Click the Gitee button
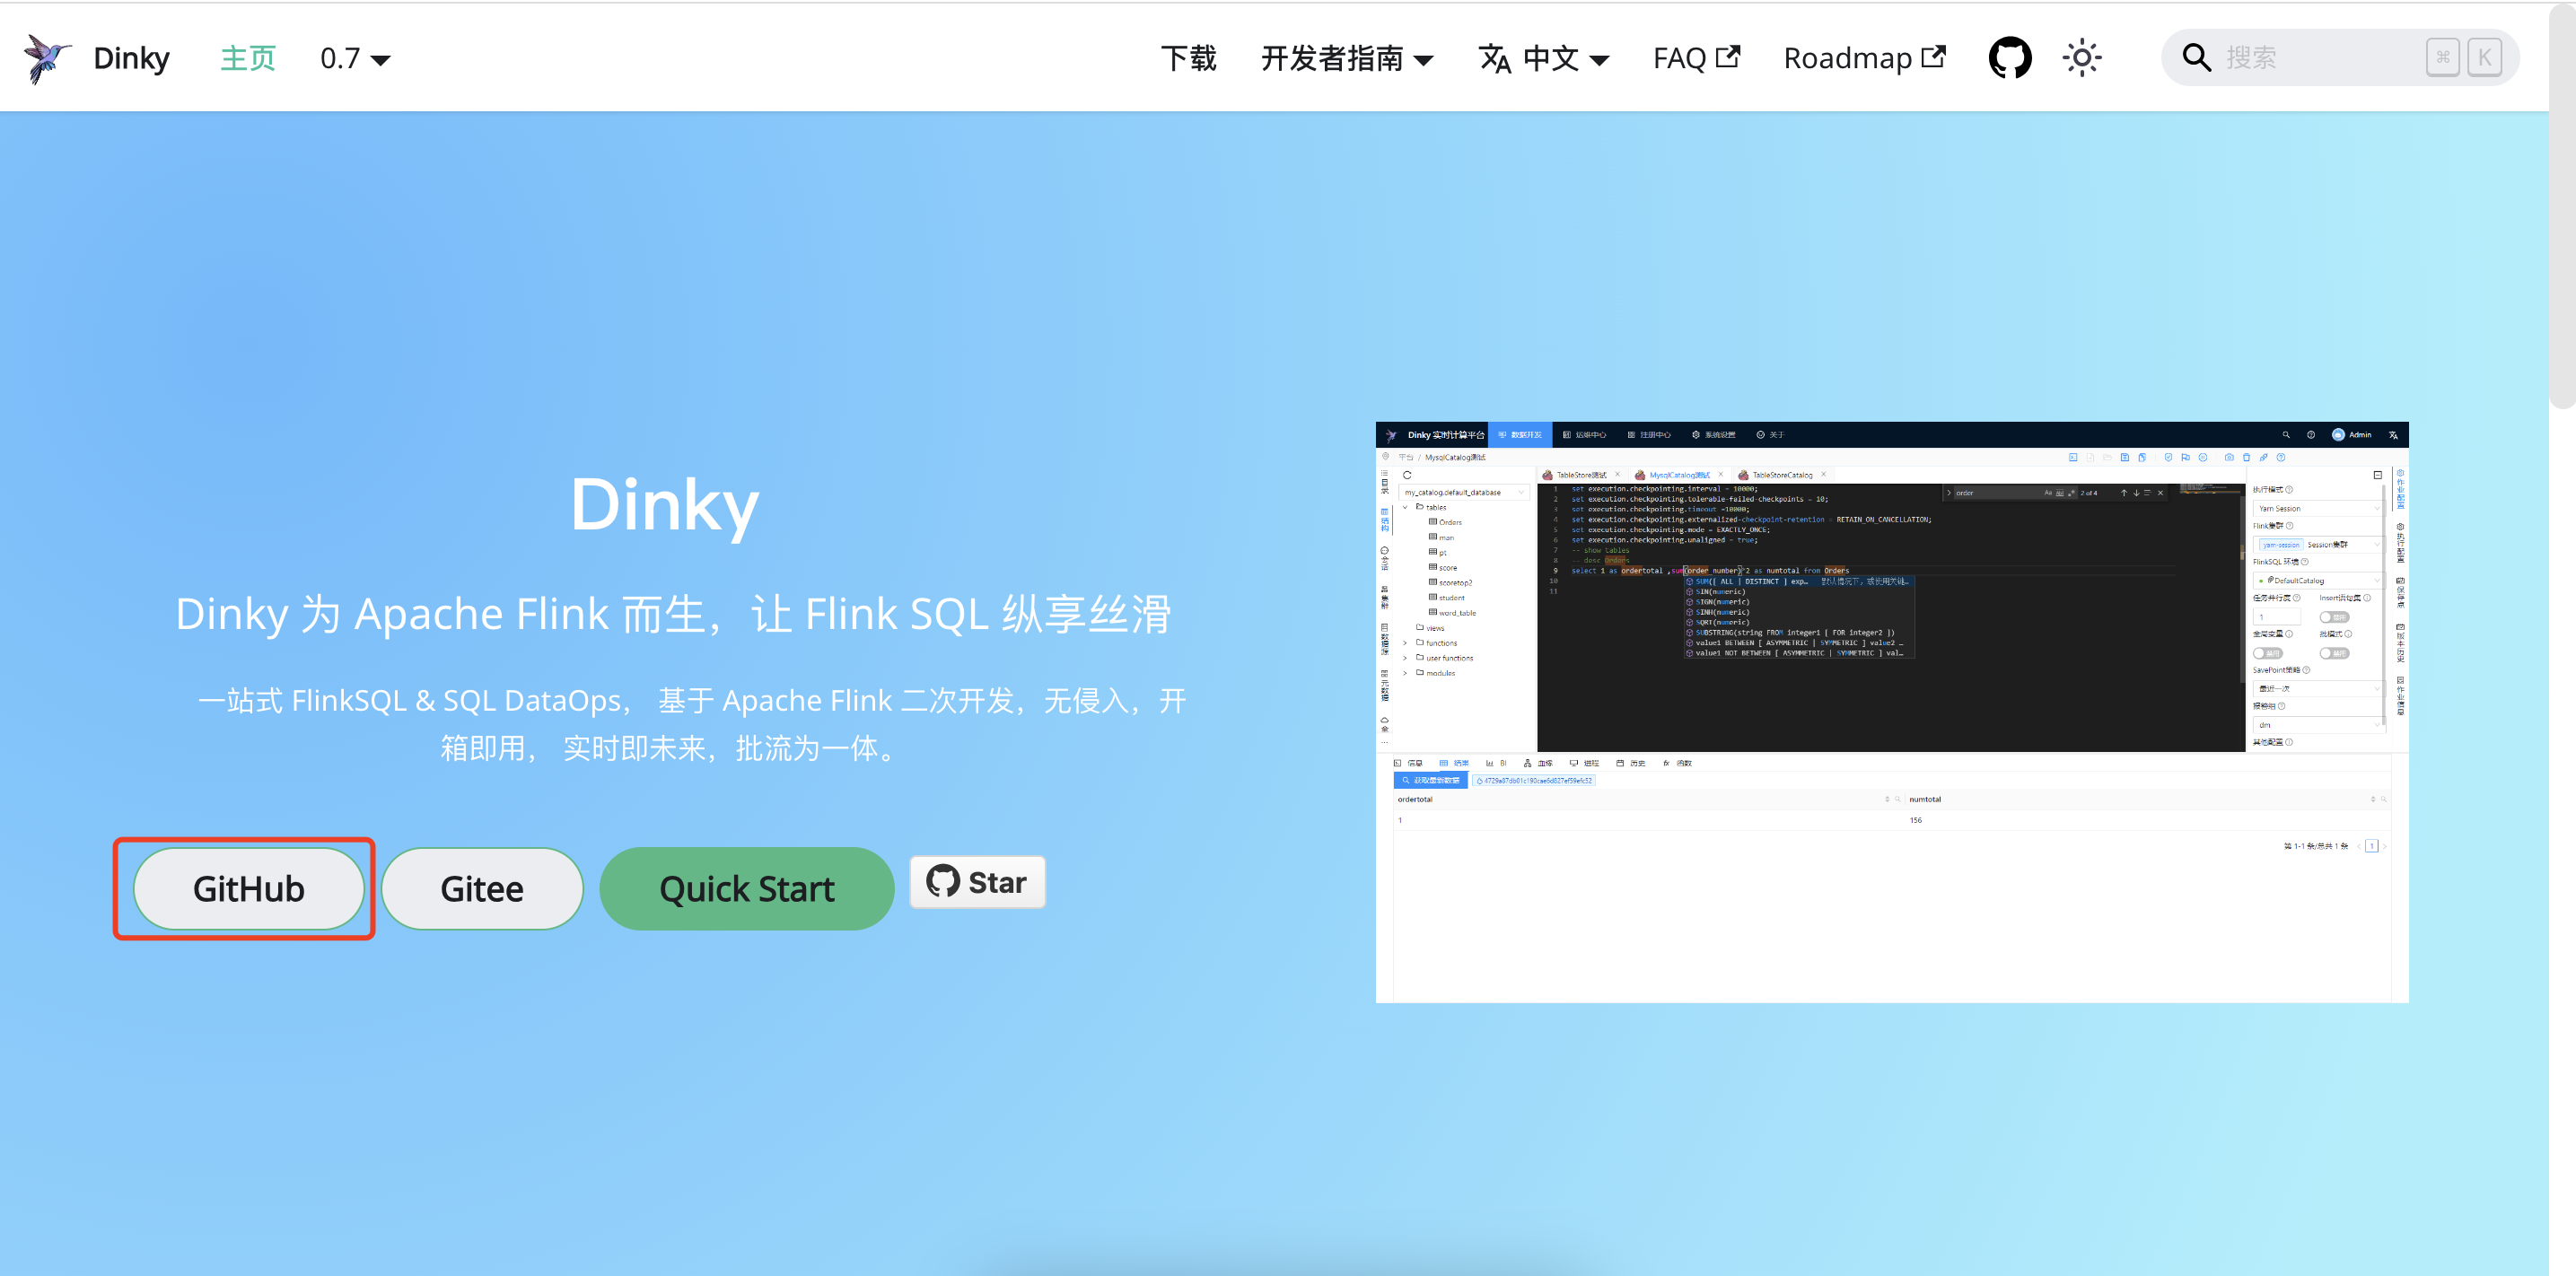Screen dimensions: 2576x1276 tap(481, 888)
